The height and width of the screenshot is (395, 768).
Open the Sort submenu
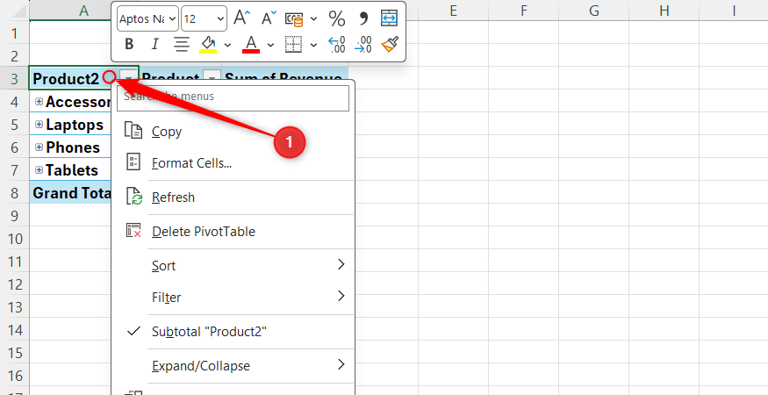233,266
